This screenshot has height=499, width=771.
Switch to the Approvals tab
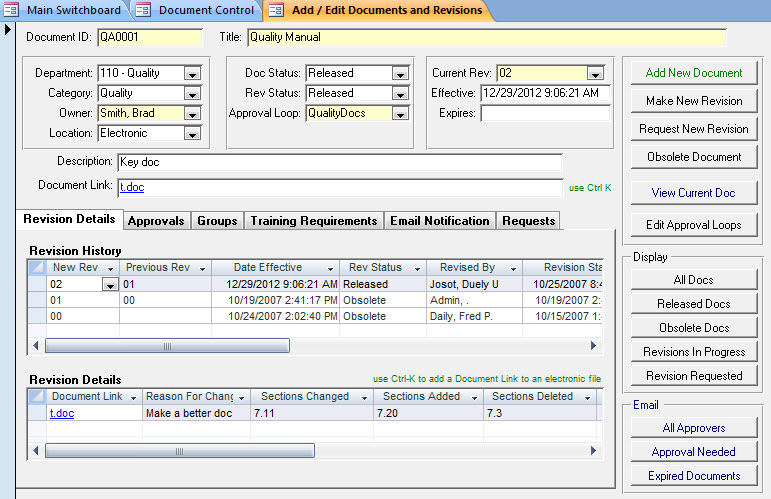point(155,221)
